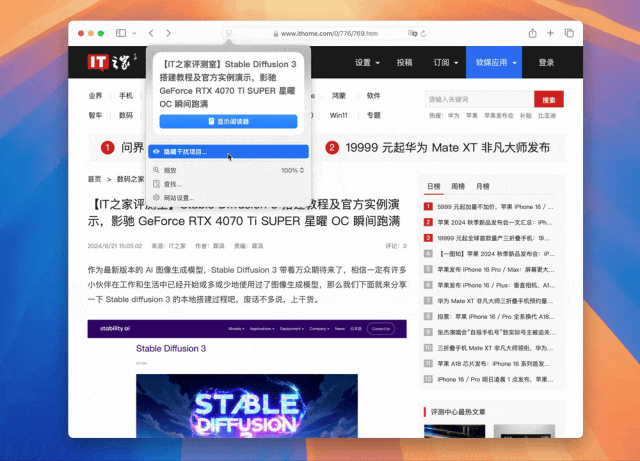Expand the 订阅 dropdown
Image resolution: width=640 pixels, height=461 pixels.
(x=446, y=62)
